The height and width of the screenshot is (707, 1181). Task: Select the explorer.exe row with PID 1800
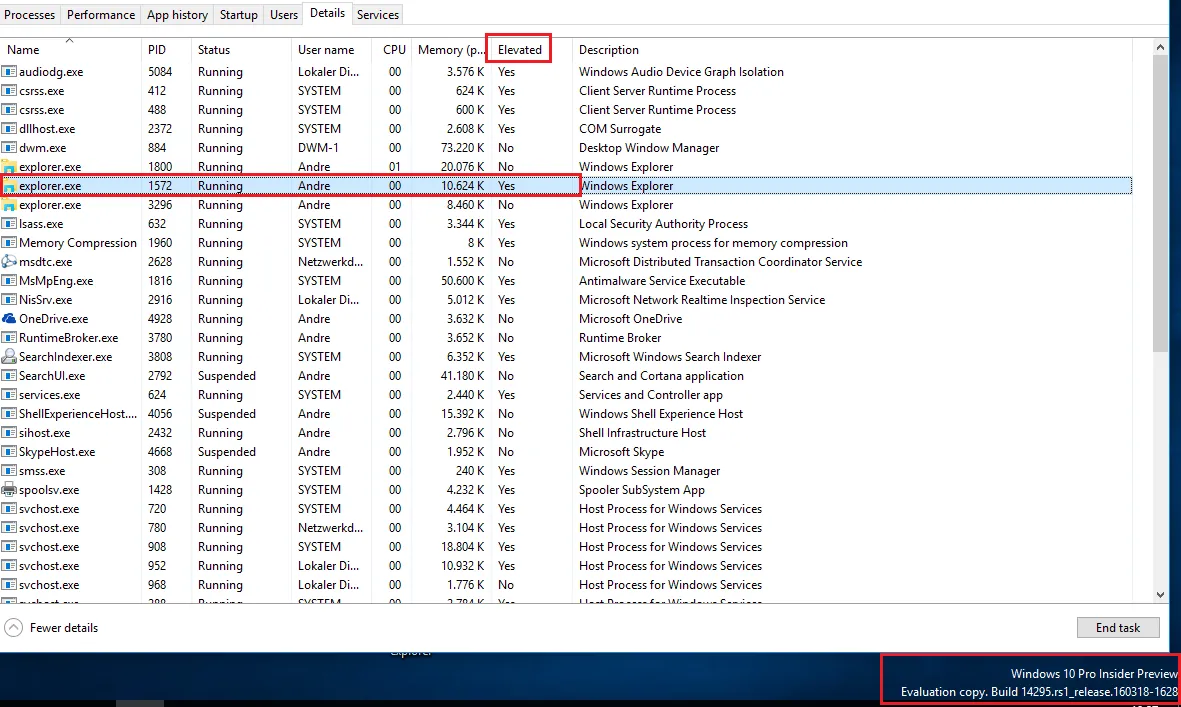(566, 166)
